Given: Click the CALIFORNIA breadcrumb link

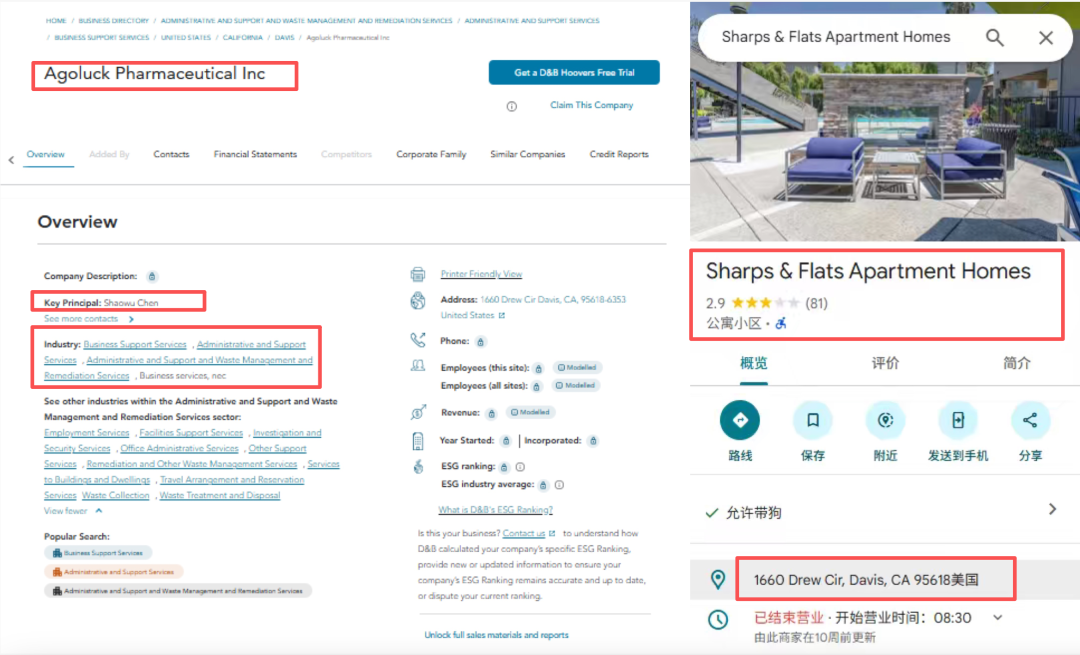Looking at the screenshot, I should tap(242, 38).
